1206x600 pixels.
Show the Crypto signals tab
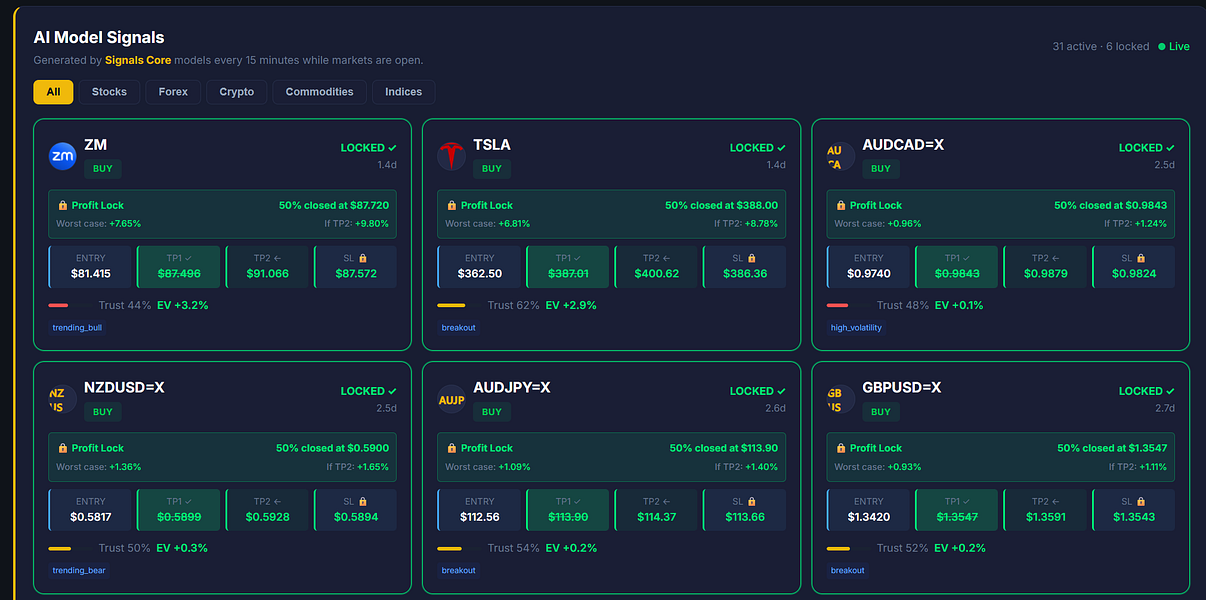point(237,92)
